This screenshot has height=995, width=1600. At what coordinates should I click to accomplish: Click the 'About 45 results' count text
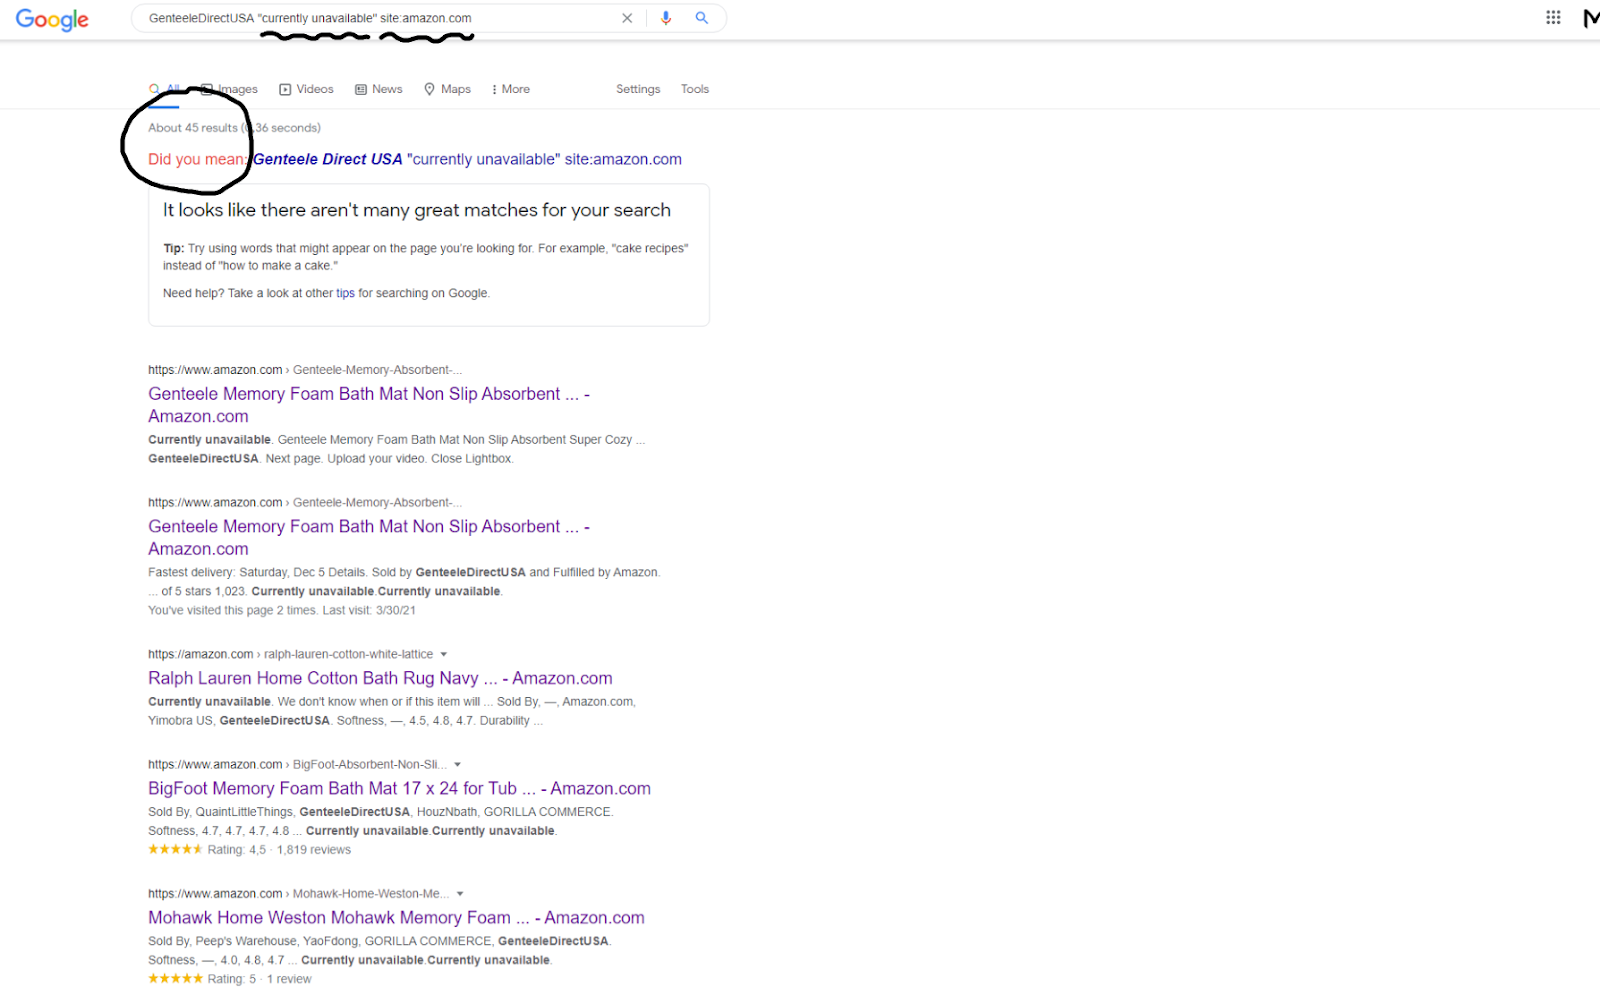193,128
